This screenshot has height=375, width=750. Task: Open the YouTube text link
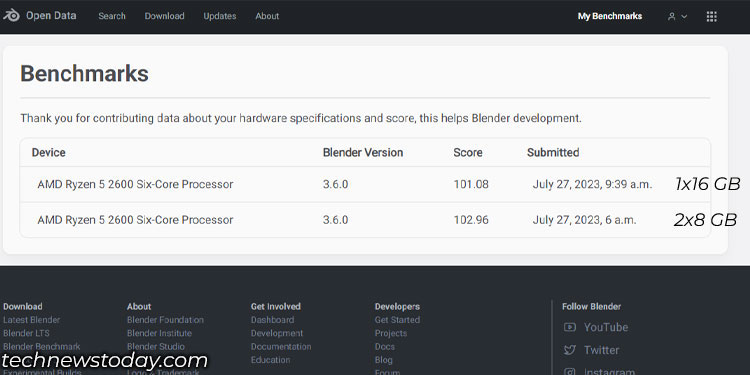pyautogui.click(x=606, y=327)
